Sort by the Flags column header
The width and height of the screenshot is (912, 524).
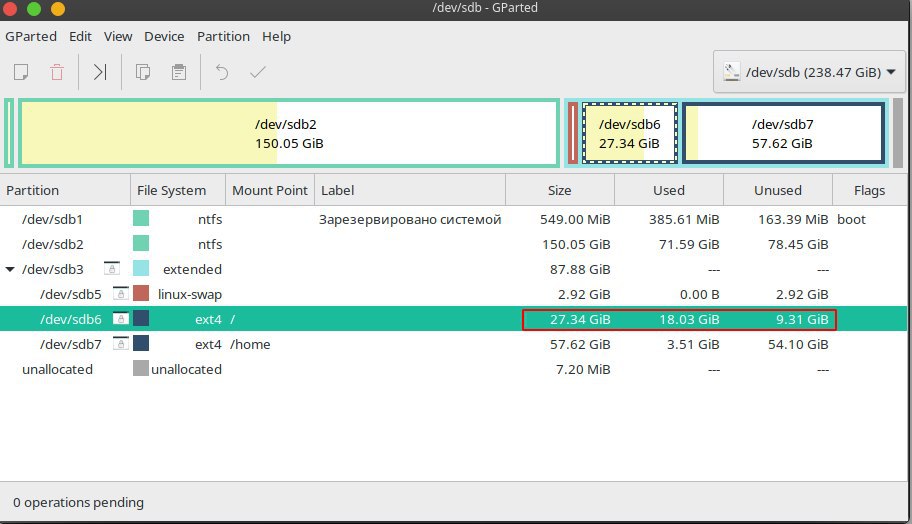(870, 190)
